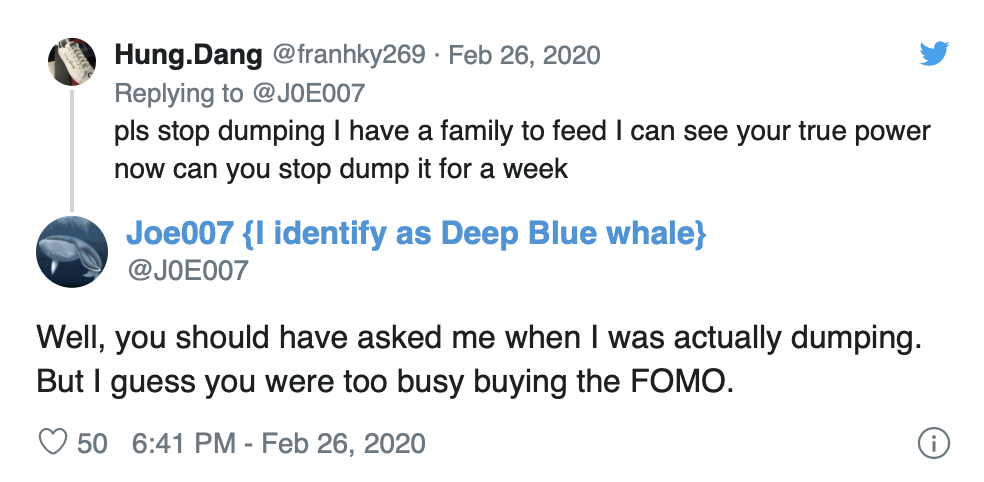Click the 50 likes count

click(x=92, y=444)
